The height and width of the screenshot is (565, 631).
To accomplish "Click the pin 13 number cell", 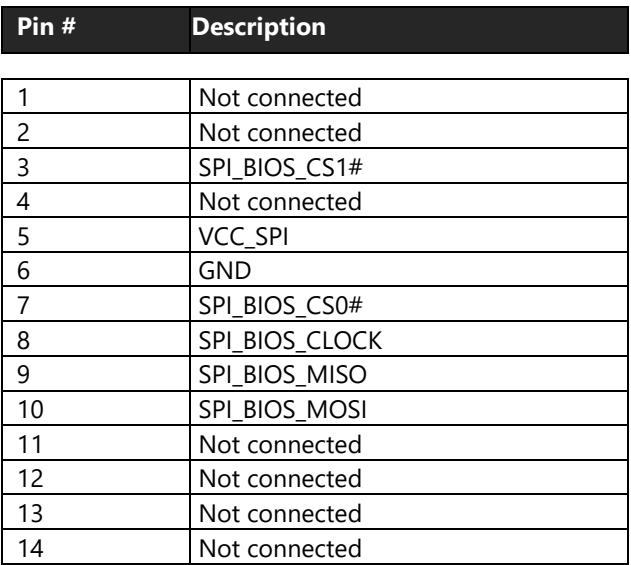I will click(x=96, y=512).
